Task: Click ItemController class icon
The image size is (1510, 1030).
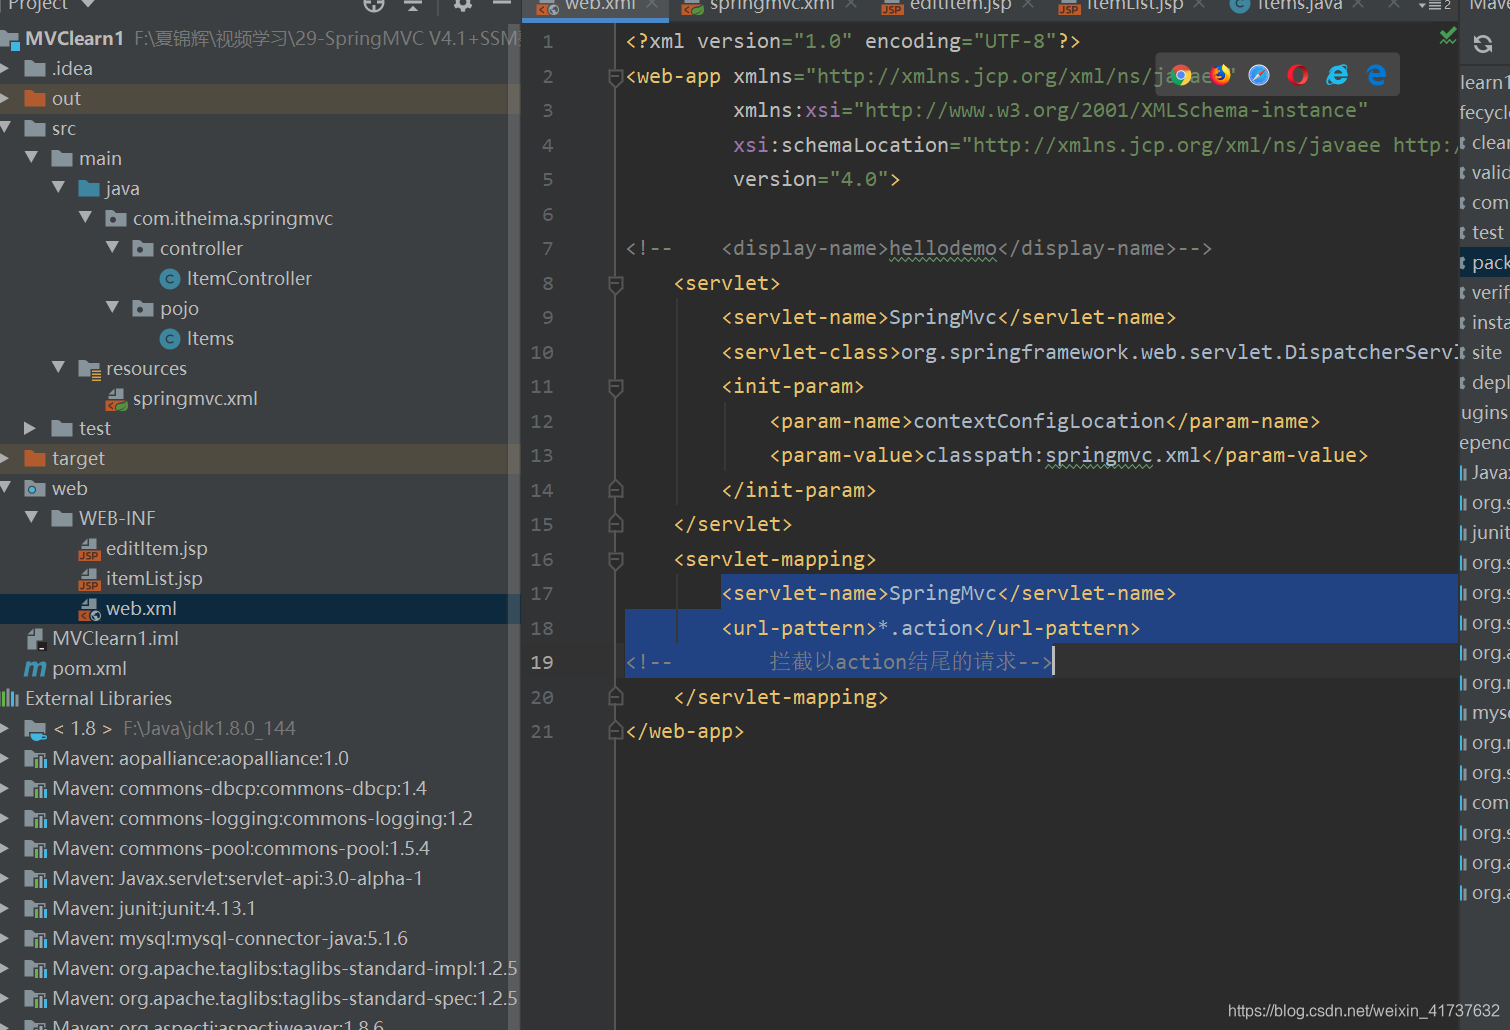Action: tap(170, 279)
